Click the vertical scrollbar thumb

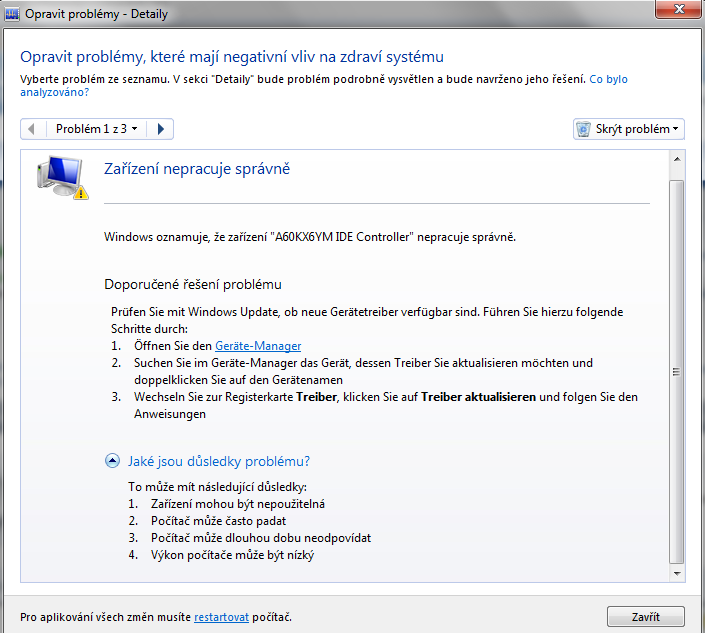click(x=677, y=372)
